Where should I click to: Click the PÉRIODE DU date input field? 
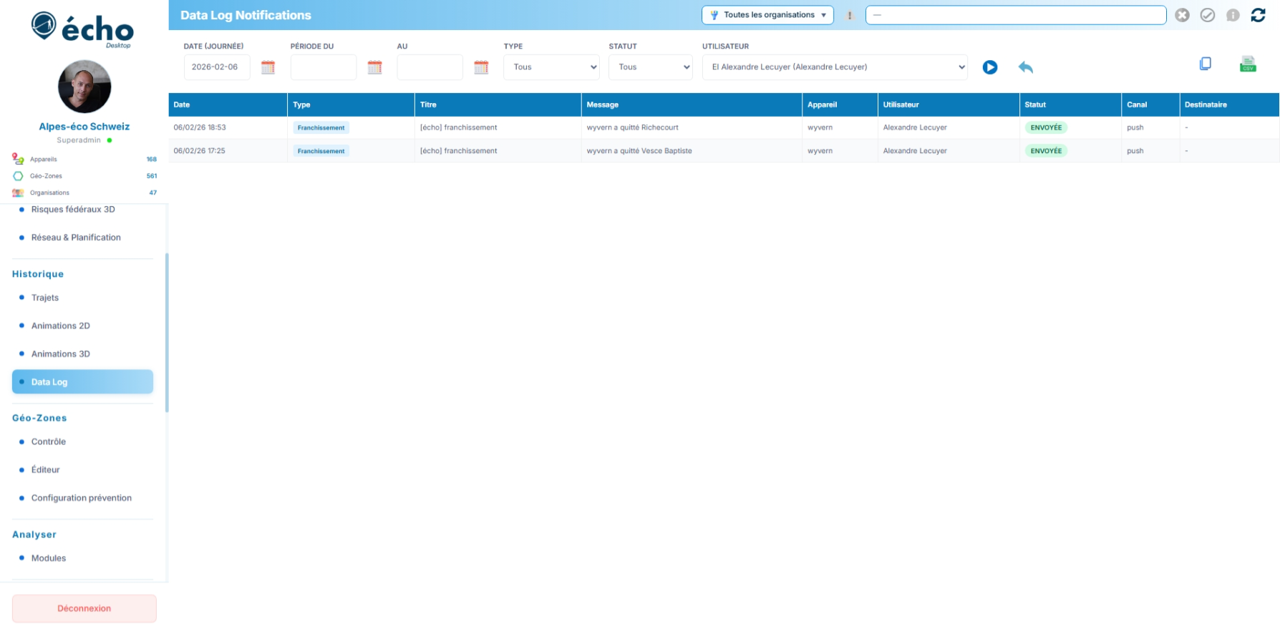point(322,67)
